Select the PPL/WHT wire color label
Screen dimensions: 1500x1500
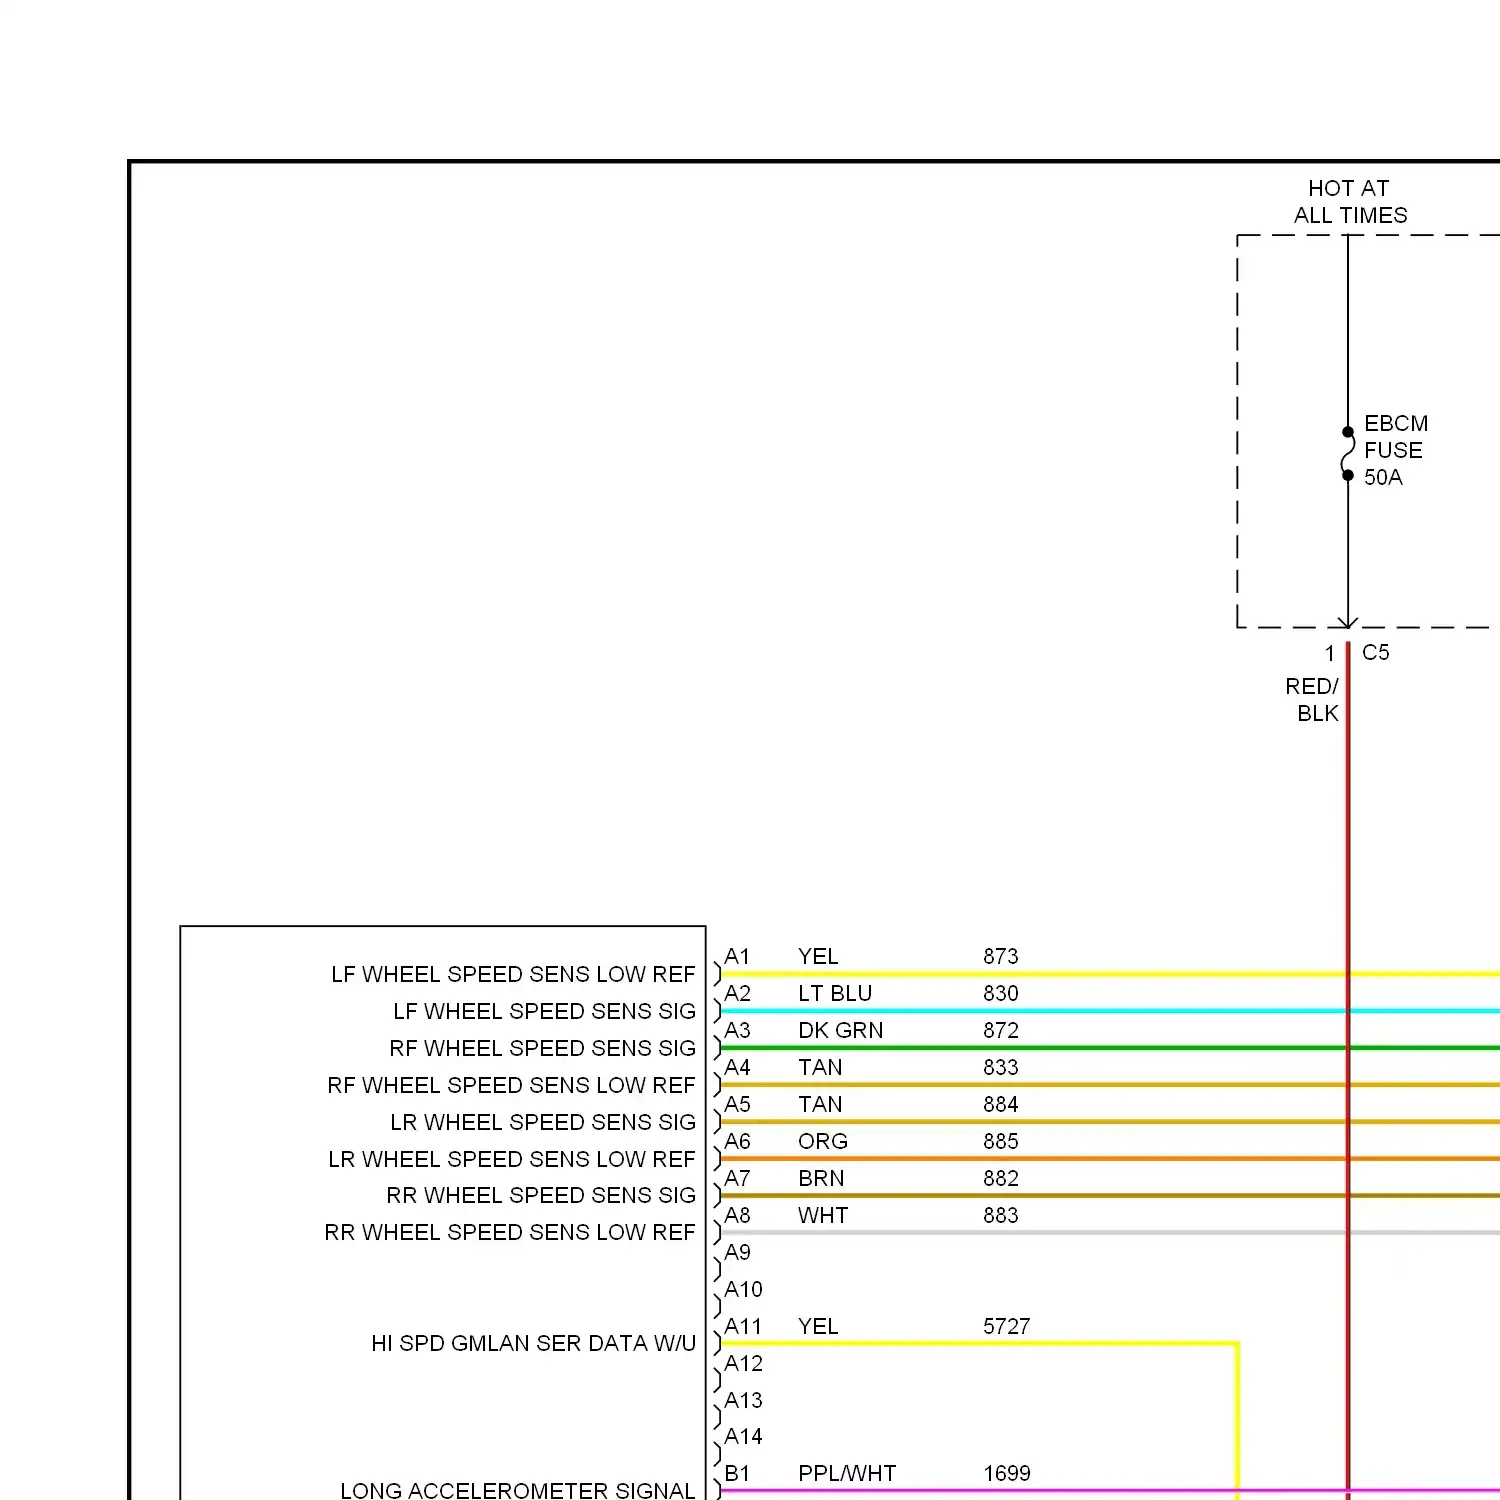[847, 1473]
